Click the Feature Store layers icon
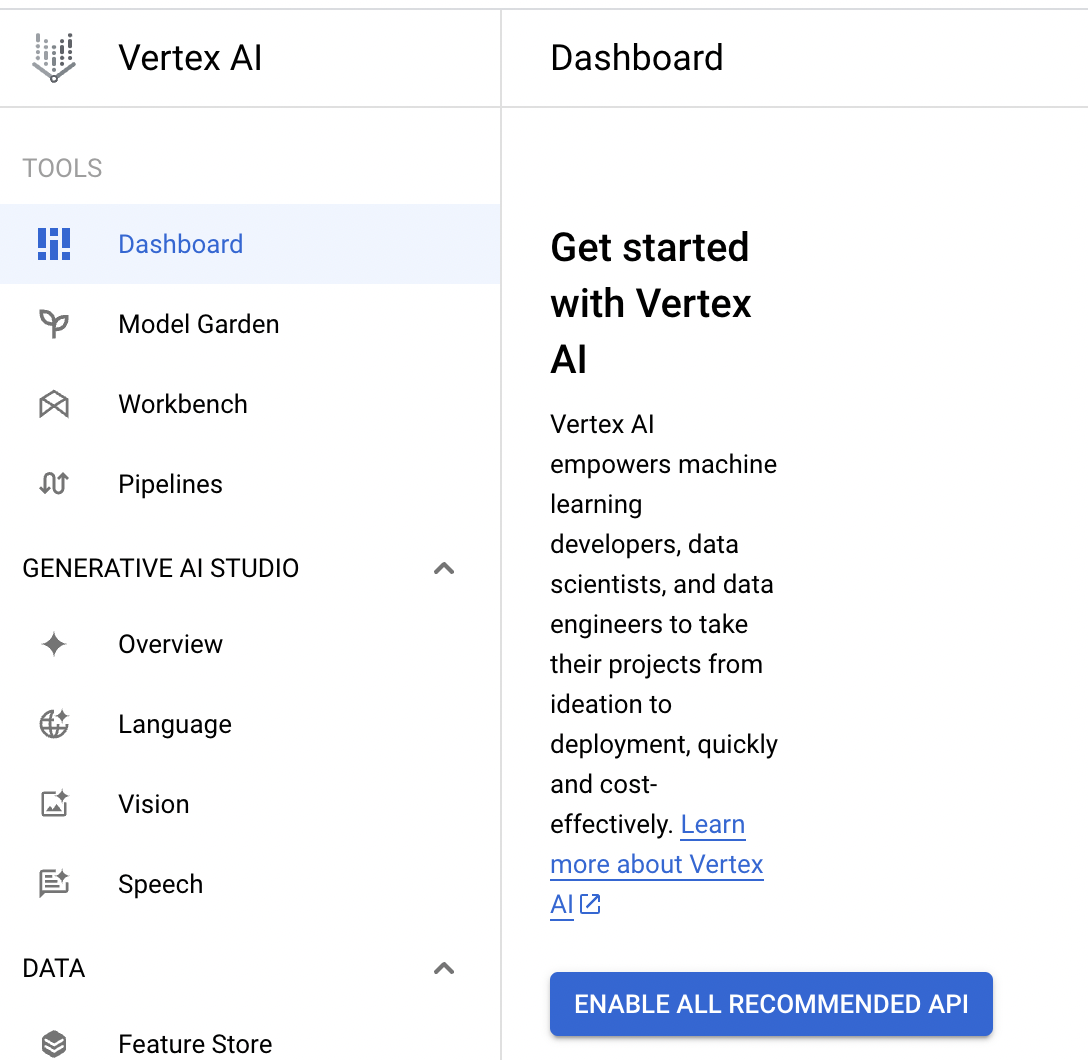Image resolution: width=1088 pixels, height=1060 pixels. [54, 1044]
